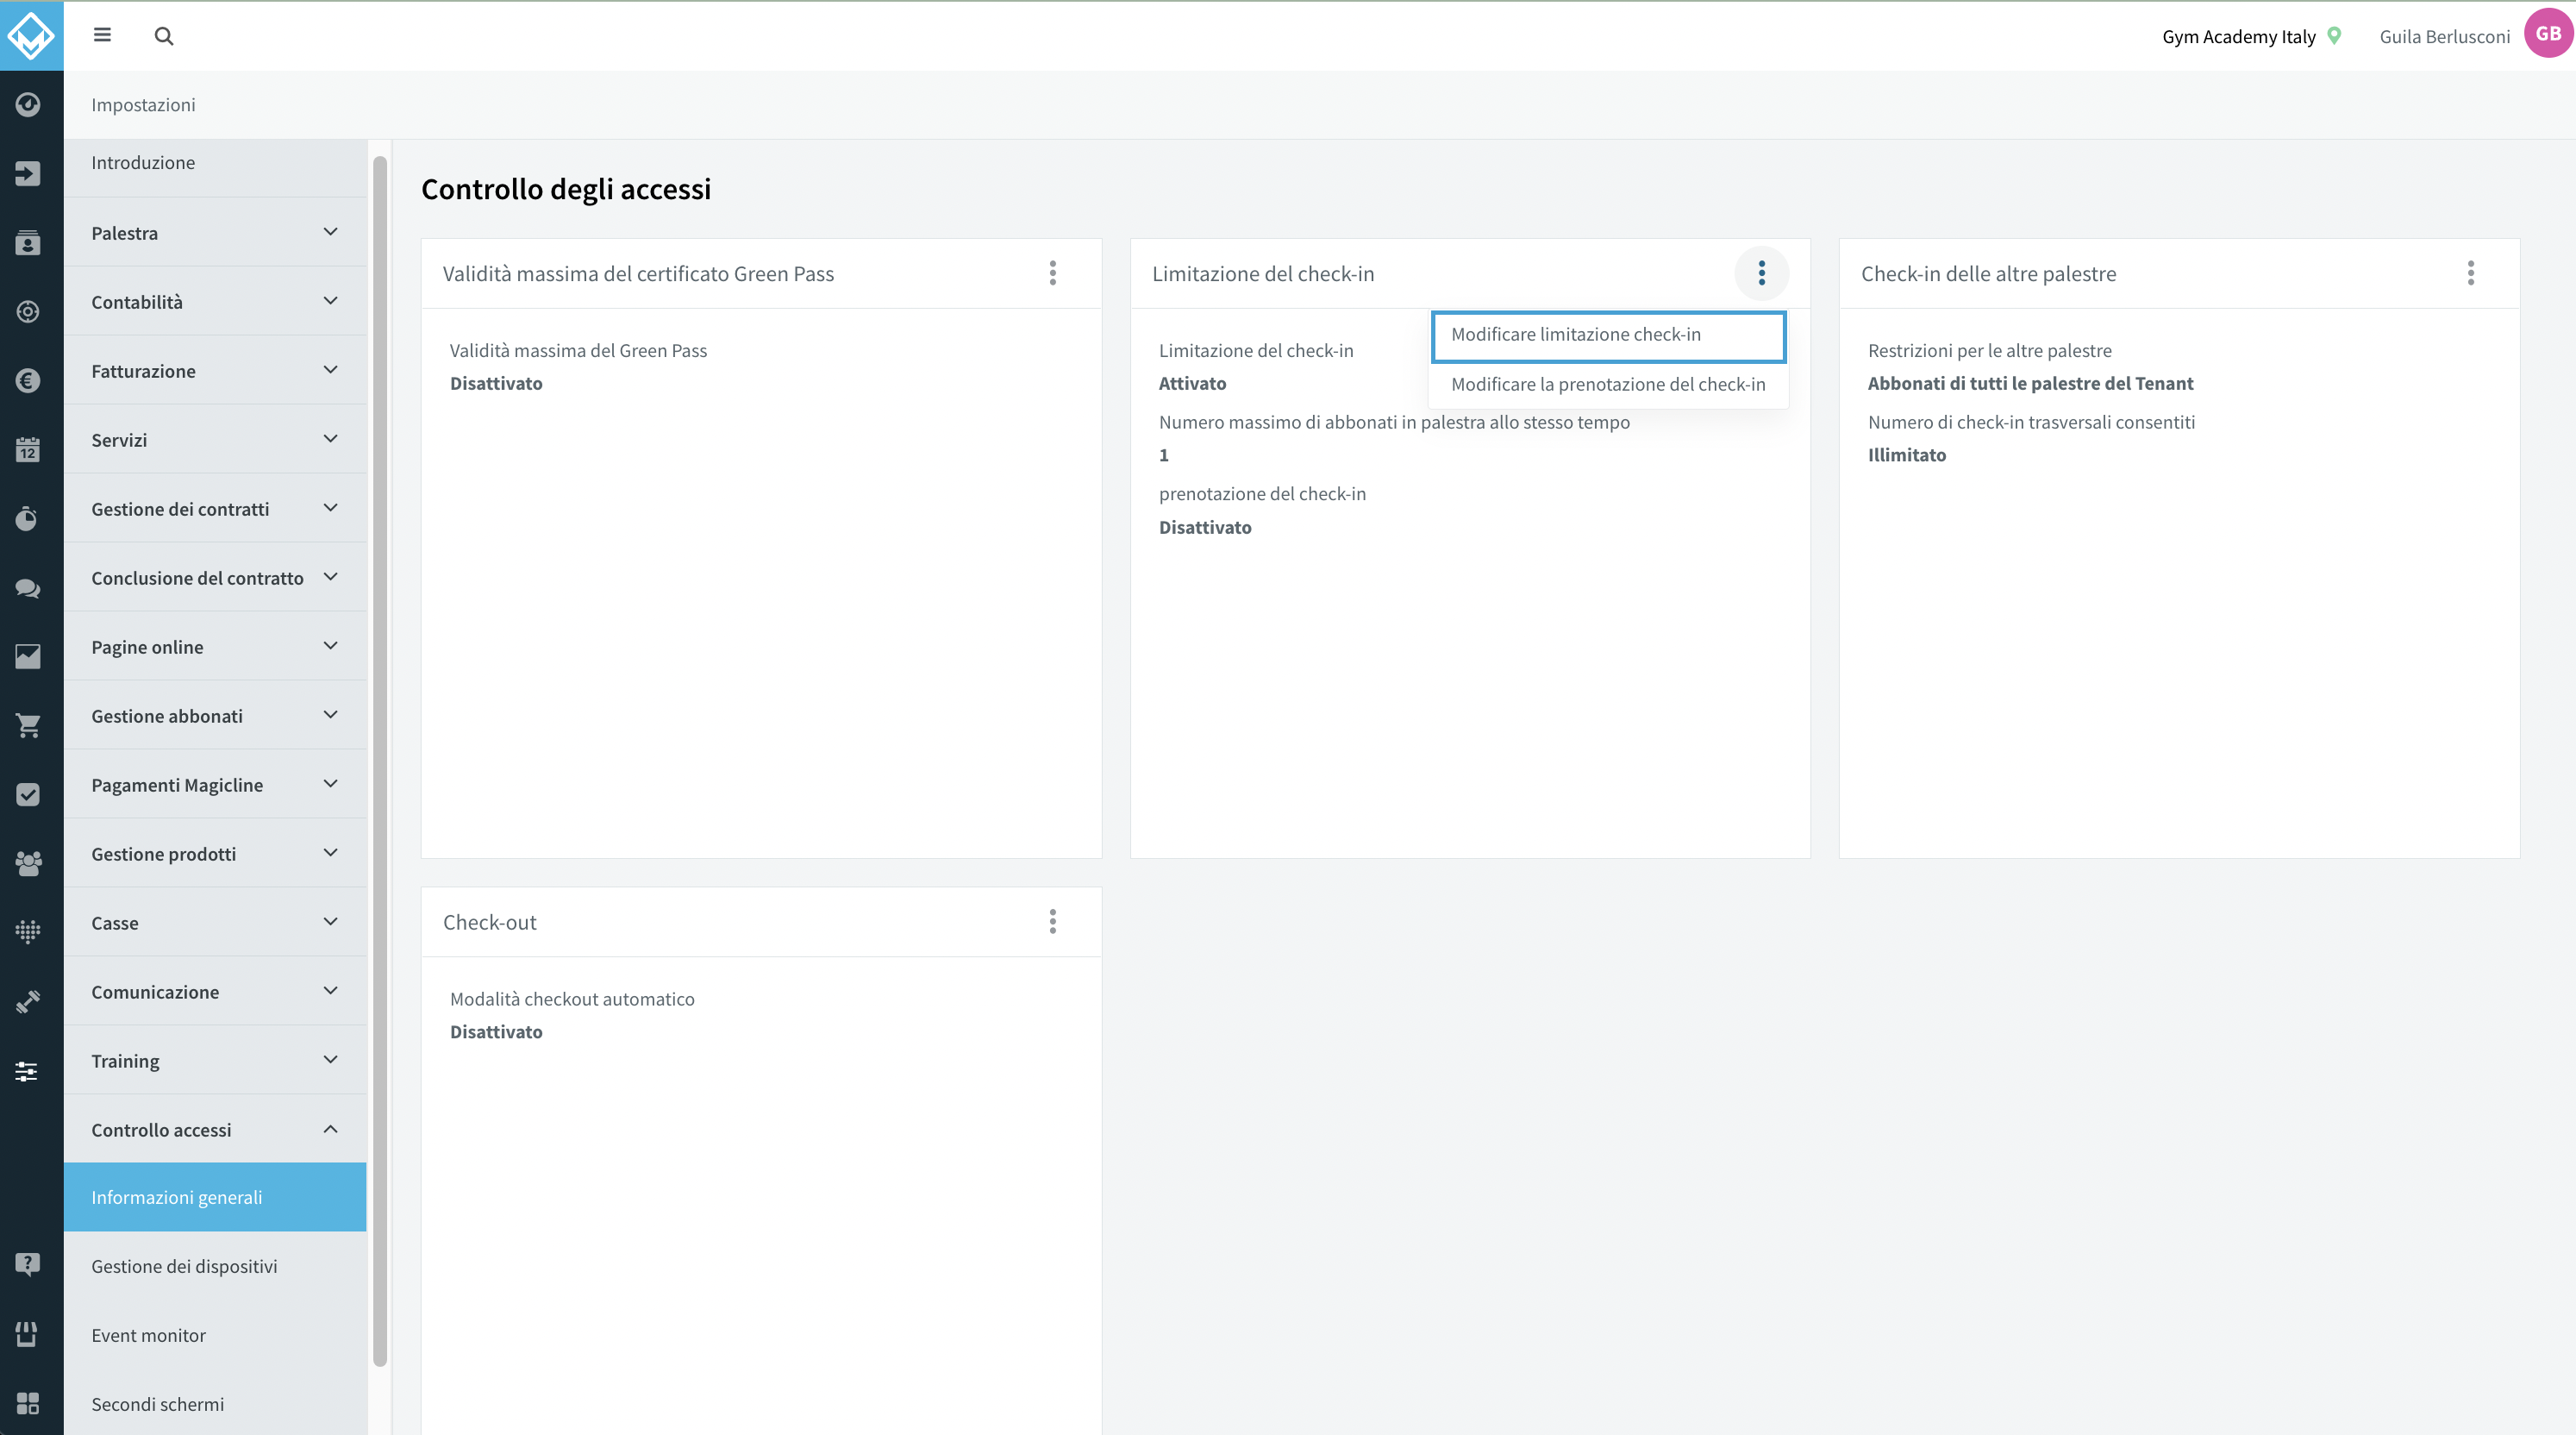Open the hamburger menu icon
The height and width of the screenshot is (1435, 2576).
(102, 35)
